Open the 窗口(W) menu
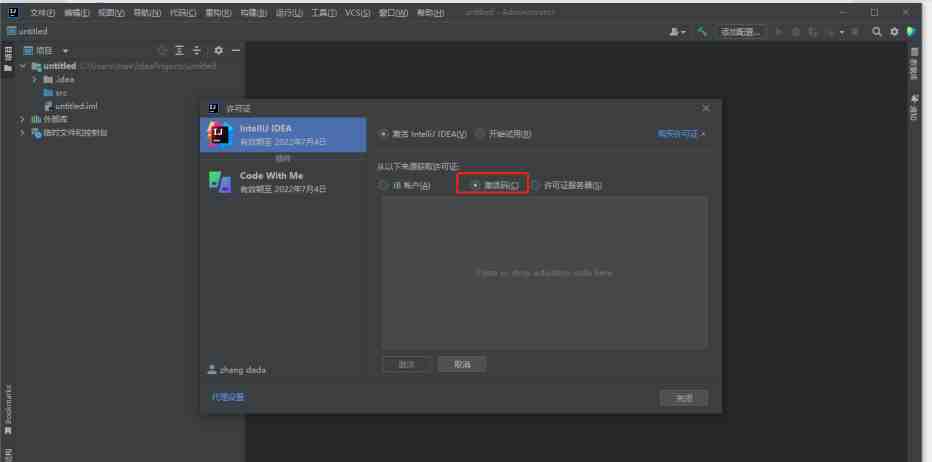The width and height of the screenshot is (932, 462). [393, 12]
